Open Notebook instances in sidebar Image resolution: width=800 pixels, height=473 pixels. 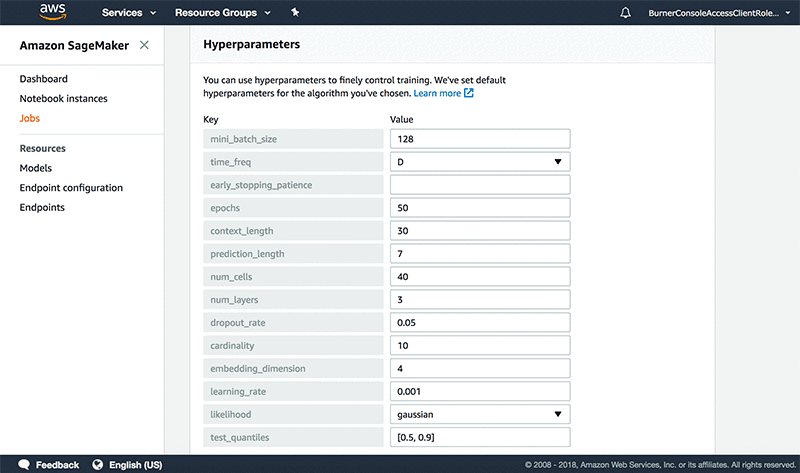coord(63,98)
